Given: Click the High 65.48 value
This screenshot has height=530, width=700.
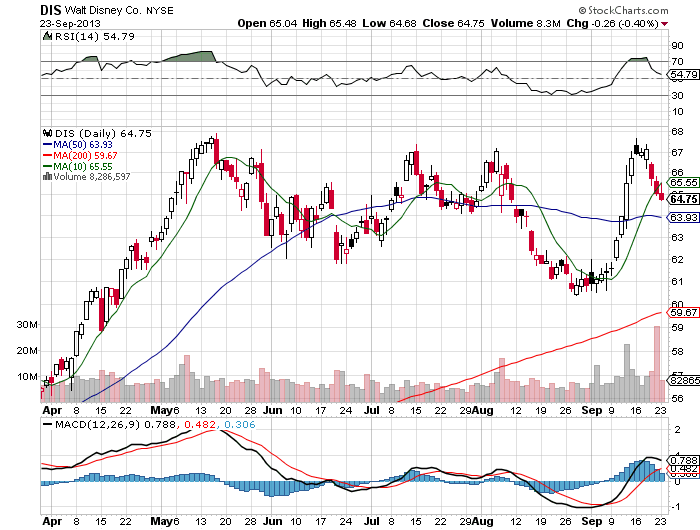Looking at the screenshot, I should [329, 23].
